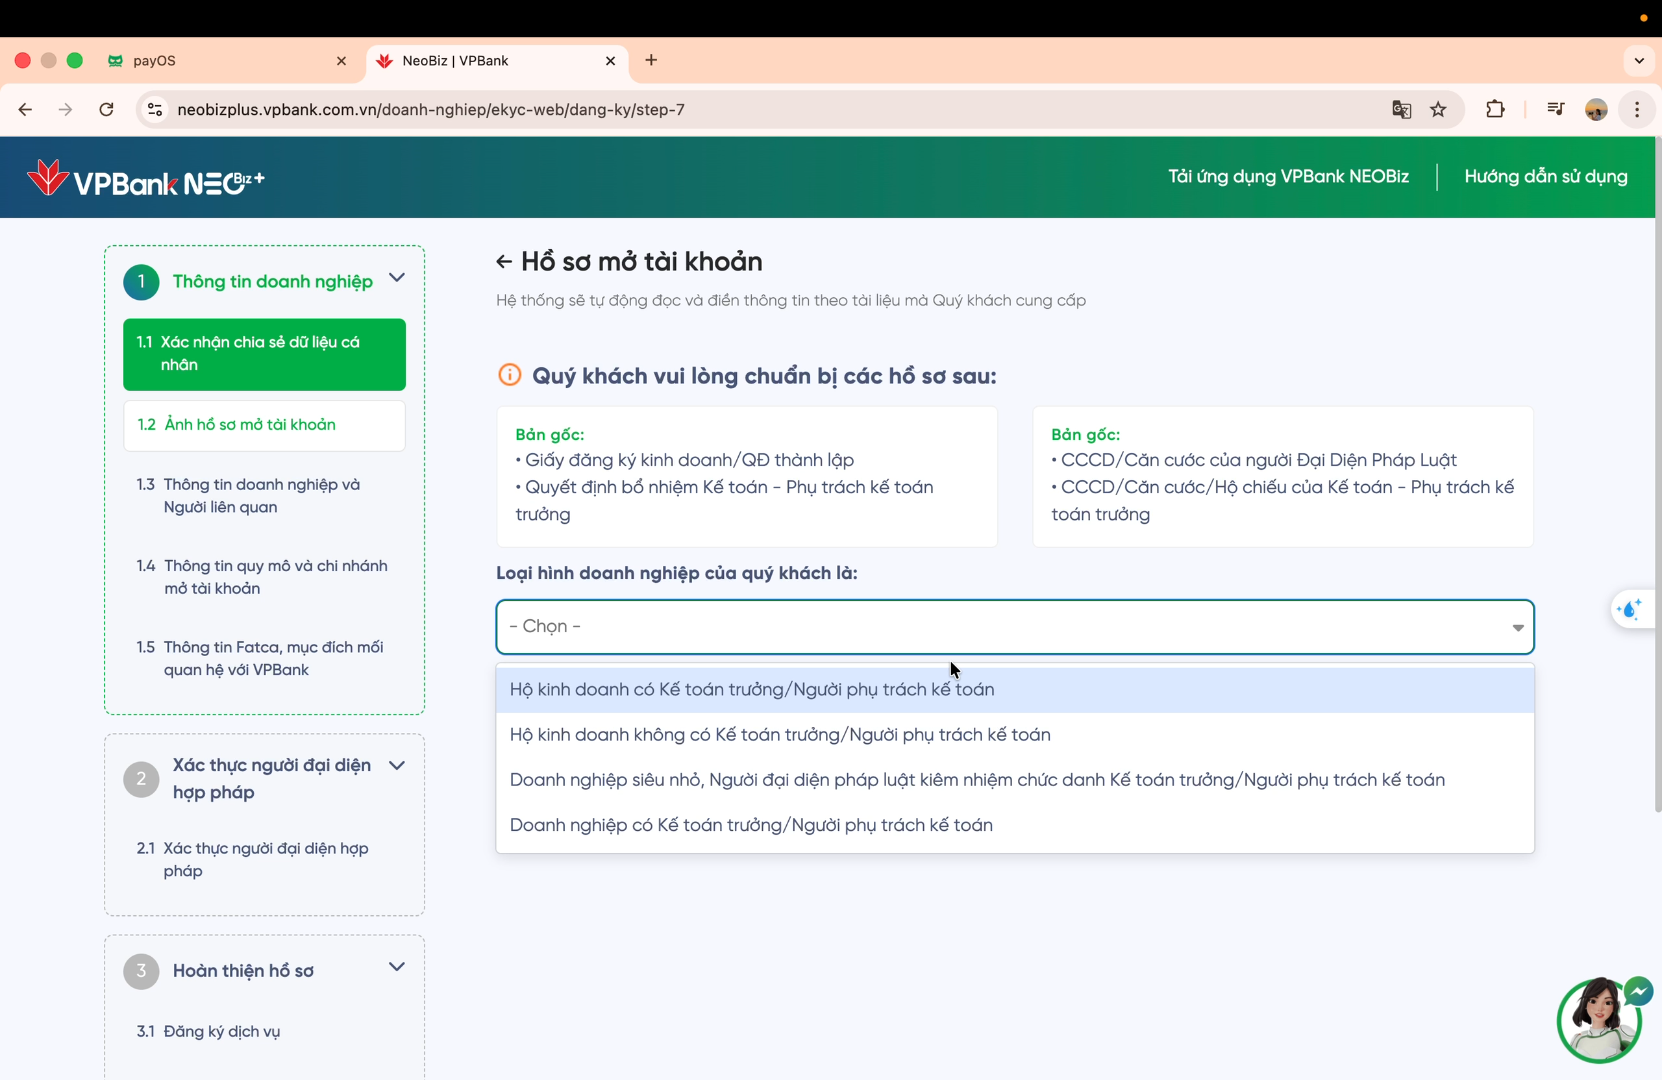Click the business type Chọn dropdown
The image size is (1662, 1080).
(1014, 627)
